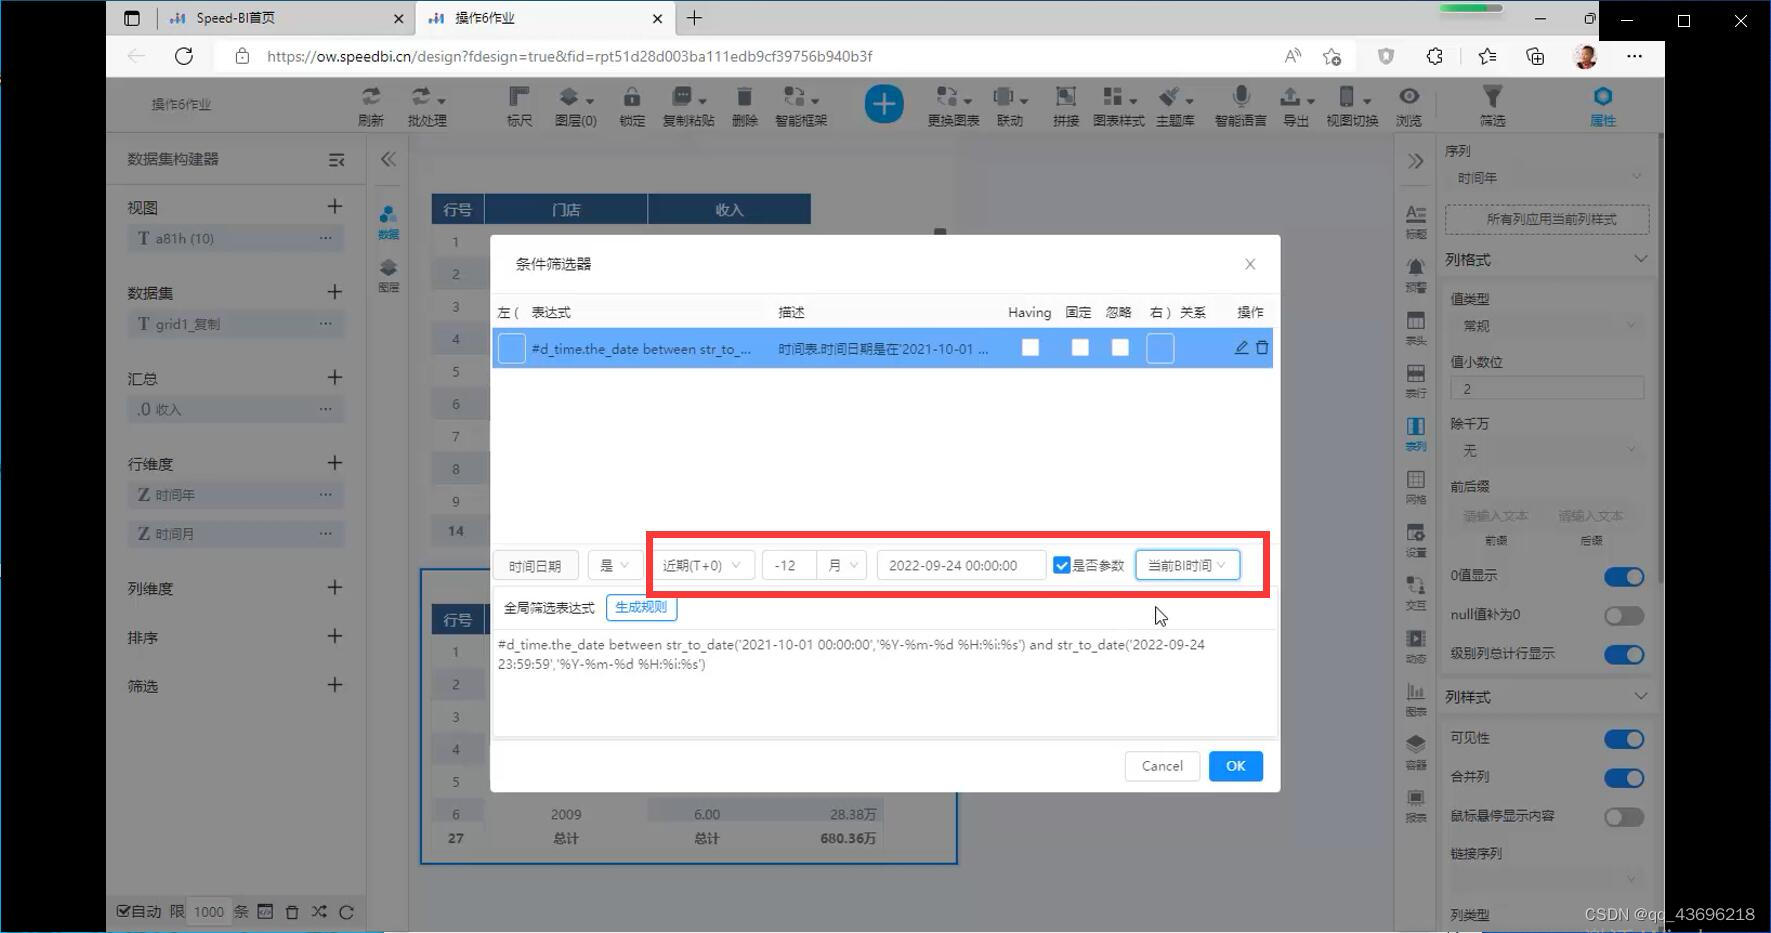Open the 表行 table row tab
This screenshot has height=933, width=1771.
[x=1416, y=381]
